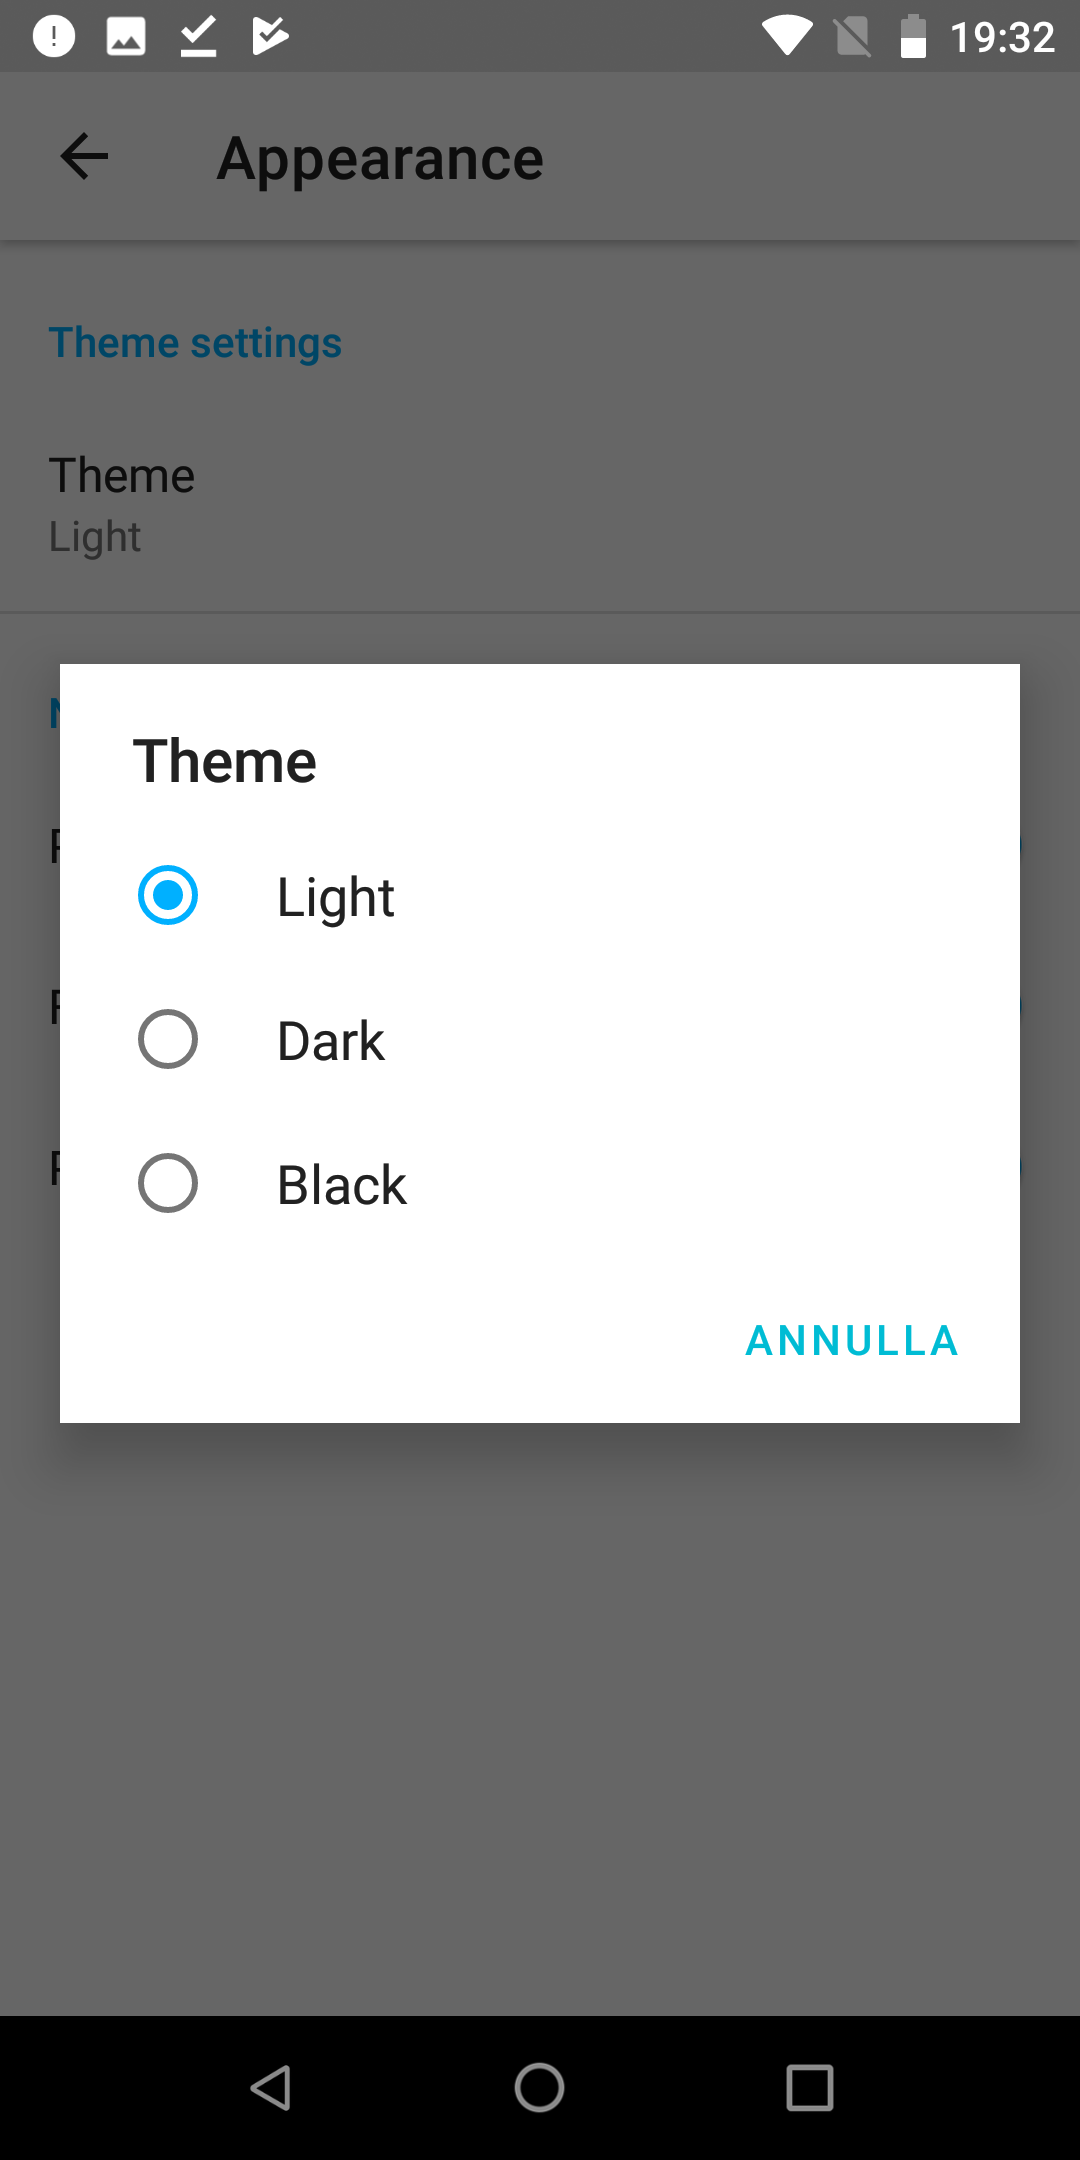This screenshot has height=2160, width=1080.
Task: Tap the Wi-Fi status icon
Action: [787, 37]
